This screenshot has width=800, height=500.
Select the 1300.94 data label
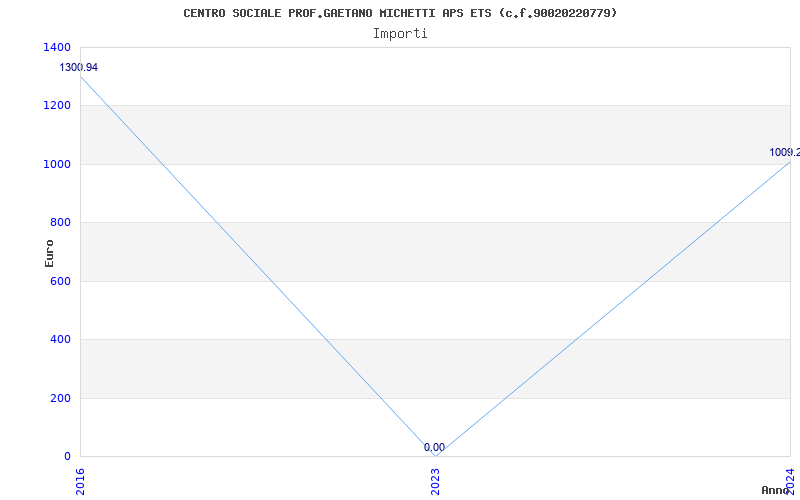pyautogui.click(x=79, y=67)
